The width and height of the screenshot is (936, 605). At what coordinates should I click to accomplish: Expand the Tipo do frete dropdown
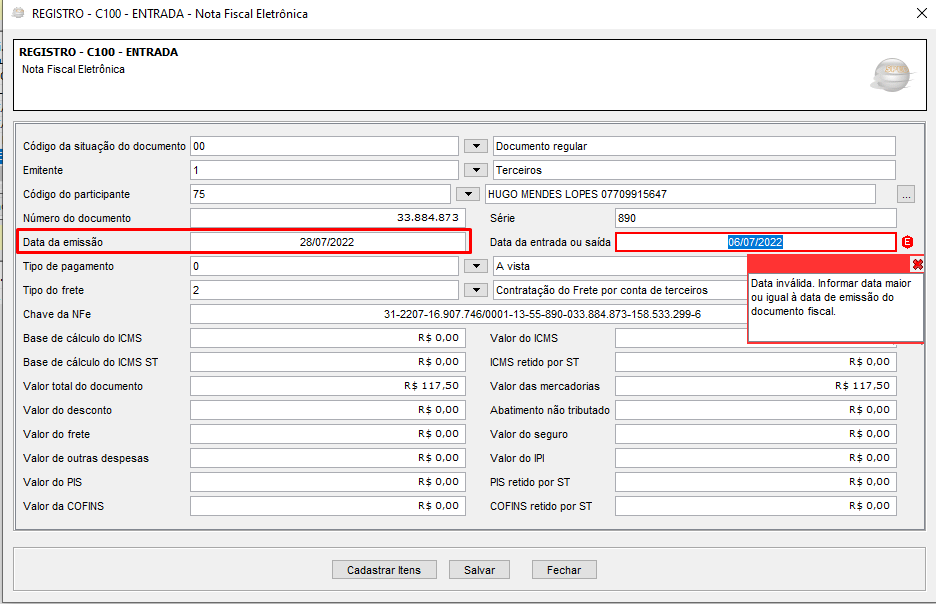(x=476, y=290)
